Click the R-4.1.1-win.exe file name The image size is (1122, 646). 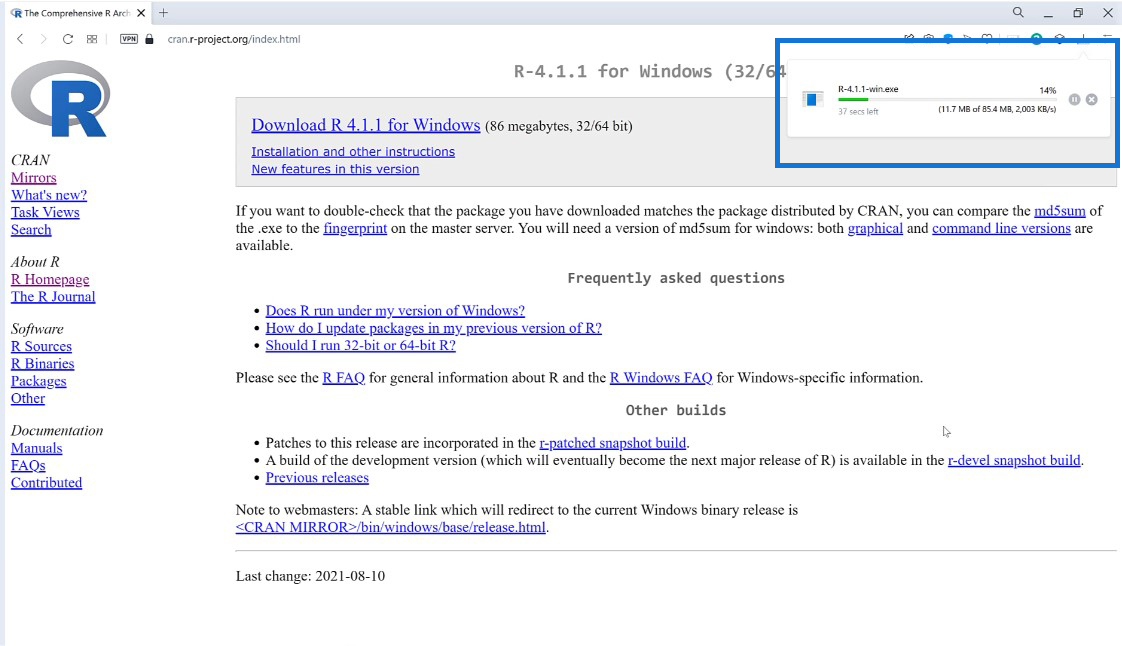[868, 89]
